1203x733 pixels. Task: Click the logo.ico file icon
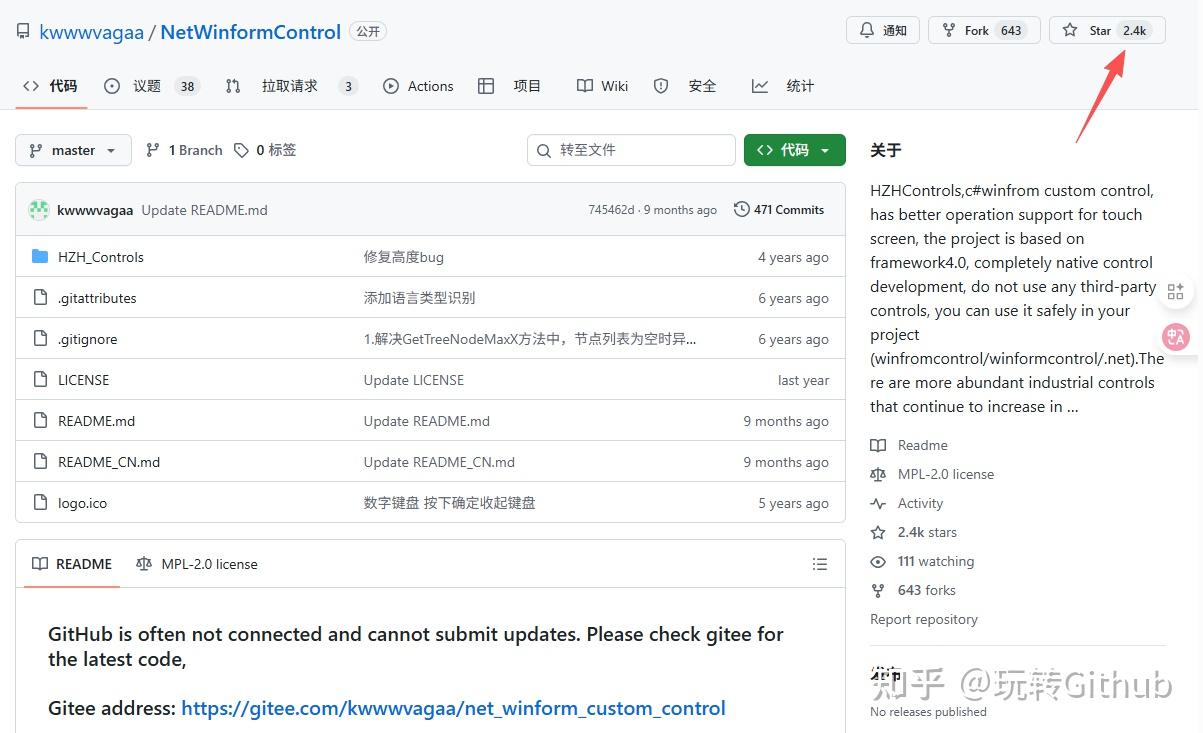pos(40,503)
